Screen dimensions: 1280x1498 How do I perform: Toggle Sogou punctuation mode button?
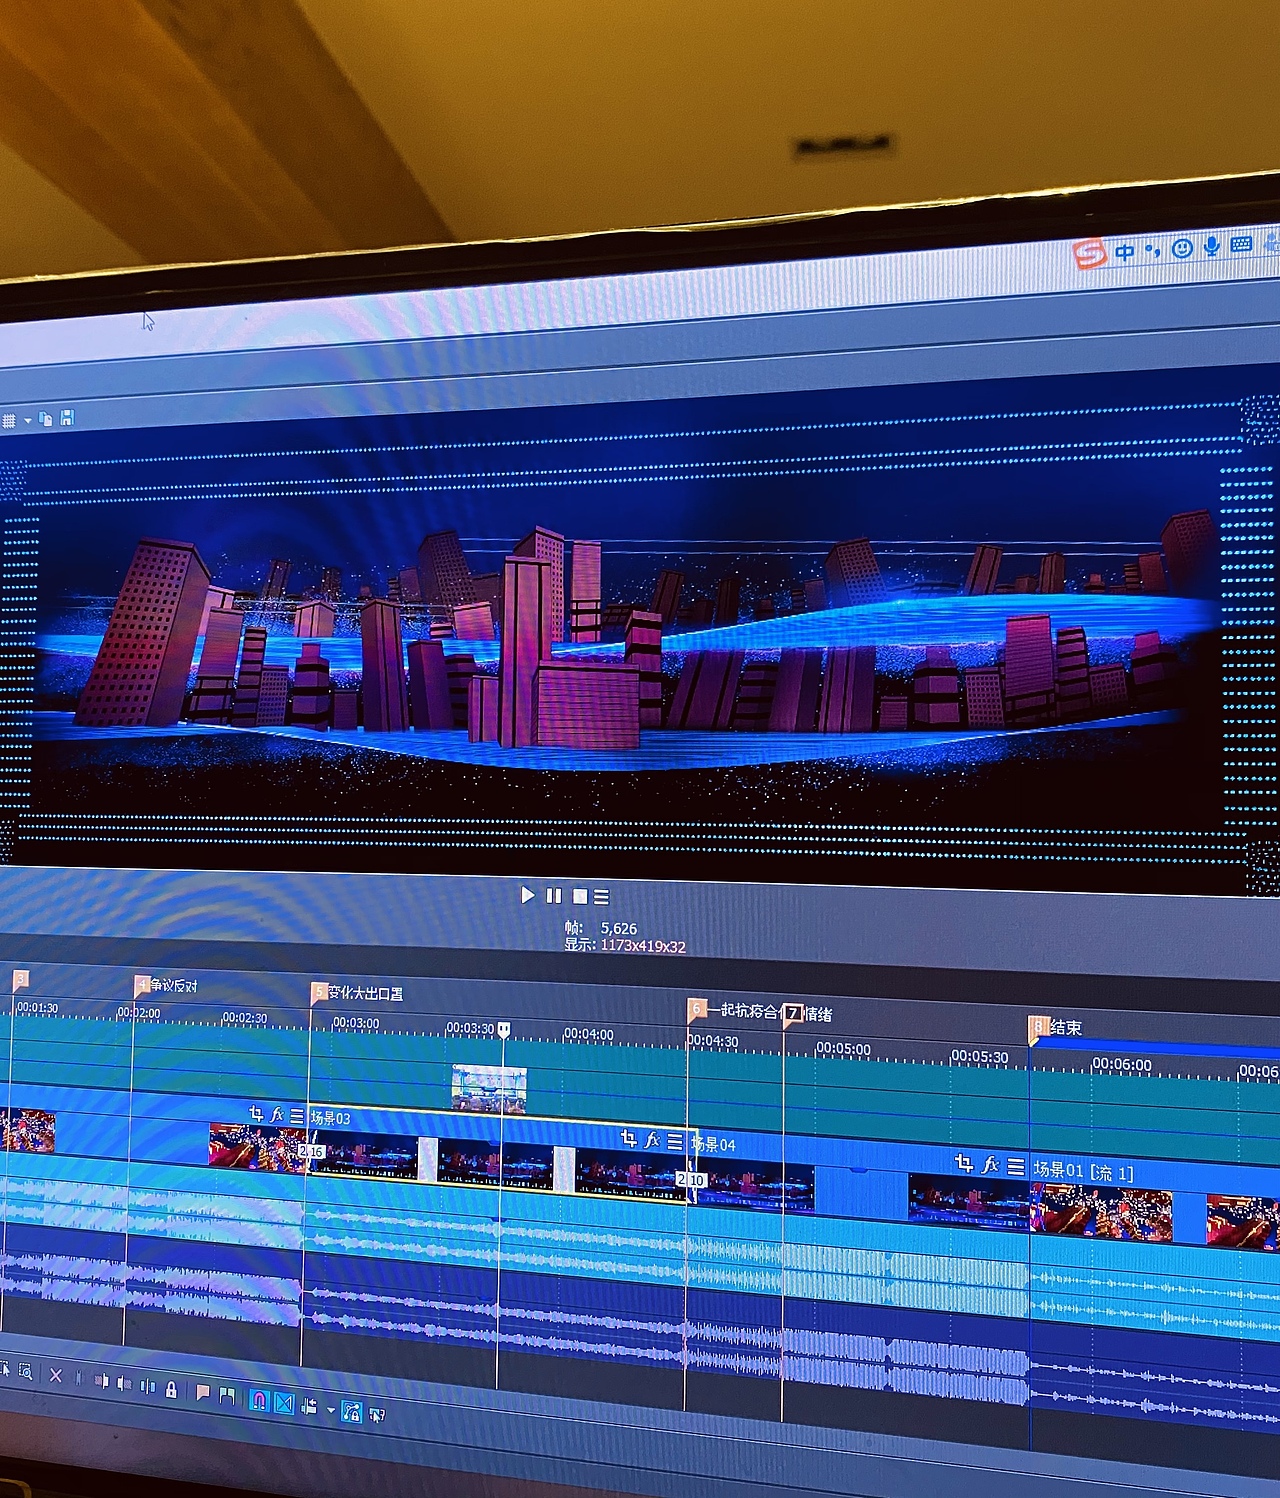click(x=1153, y=250)
